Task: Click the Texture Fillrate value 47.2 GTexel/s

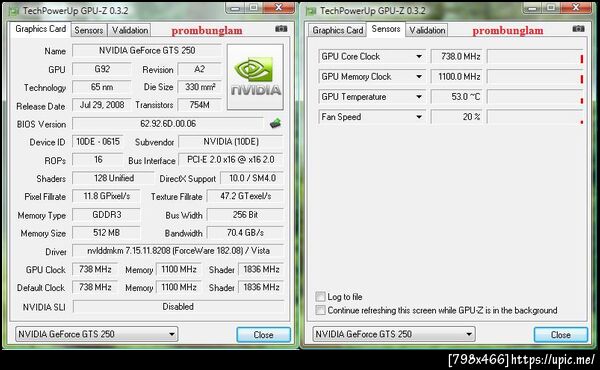Action: point(245,196)
